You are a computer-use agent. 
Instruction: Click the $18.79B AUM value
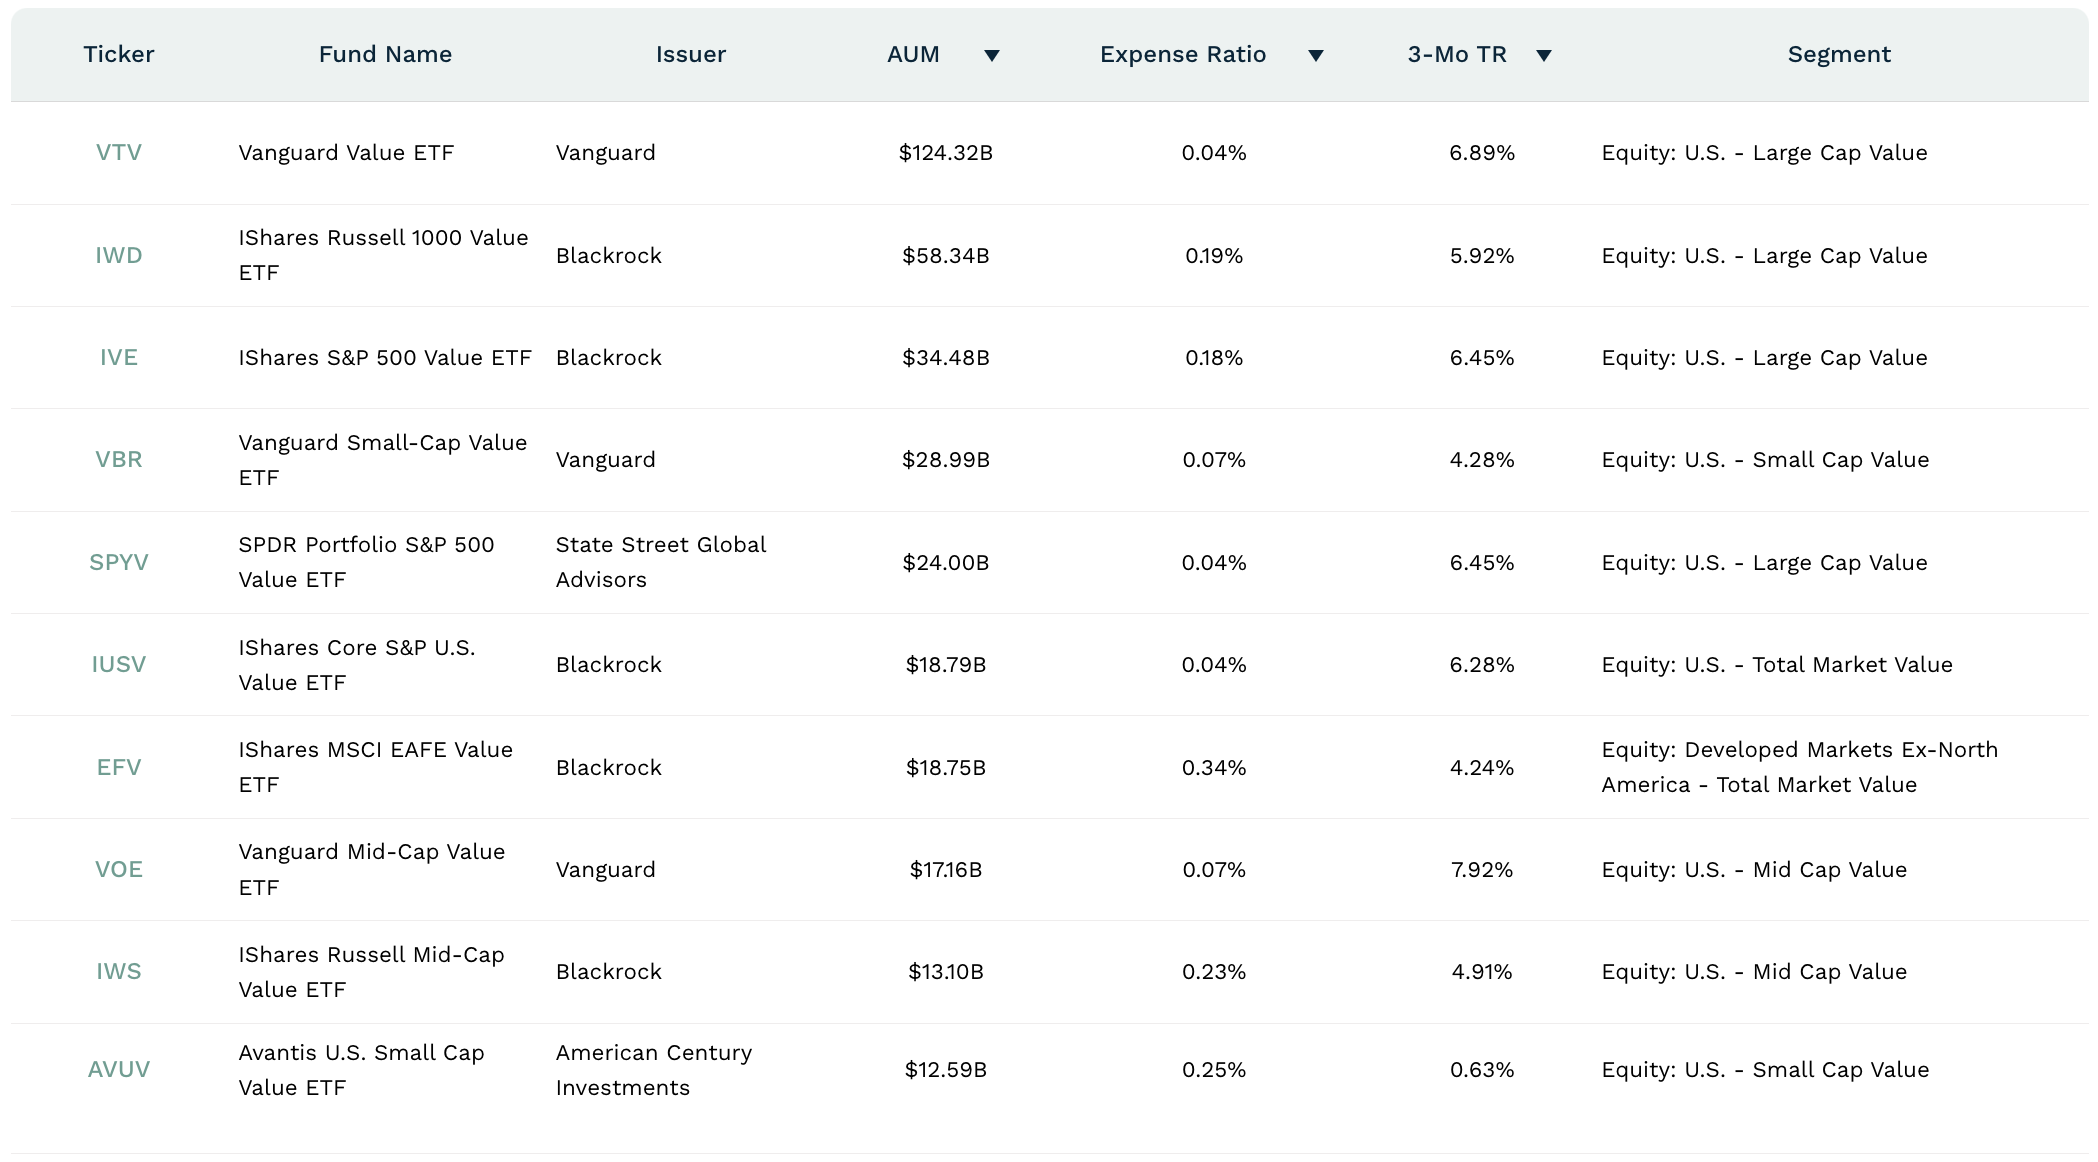click(x=946, y=664)
